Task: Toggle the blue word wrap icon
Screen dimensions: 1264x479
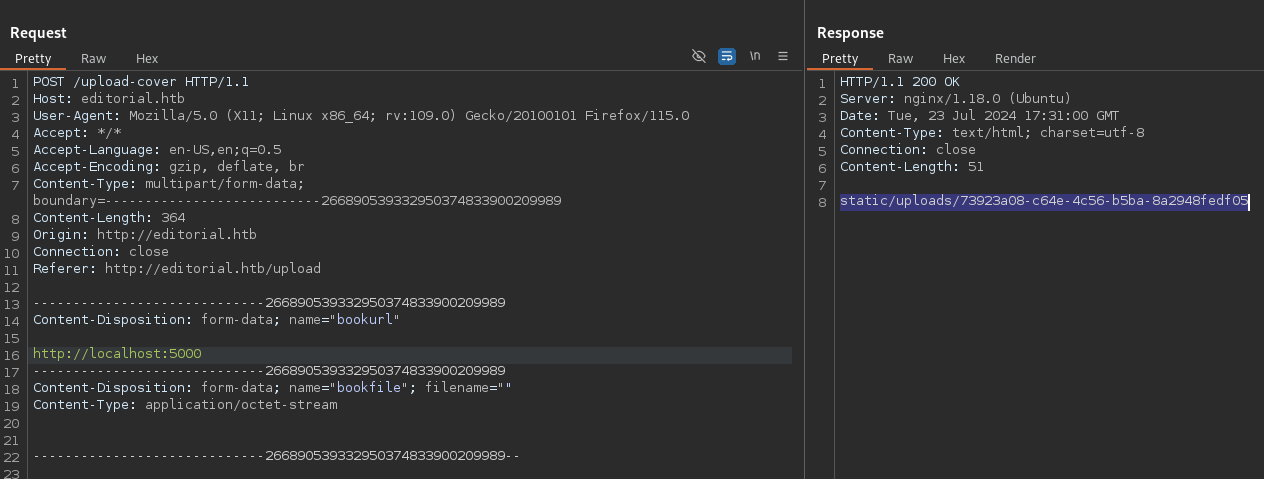Action: click(727, 56)
